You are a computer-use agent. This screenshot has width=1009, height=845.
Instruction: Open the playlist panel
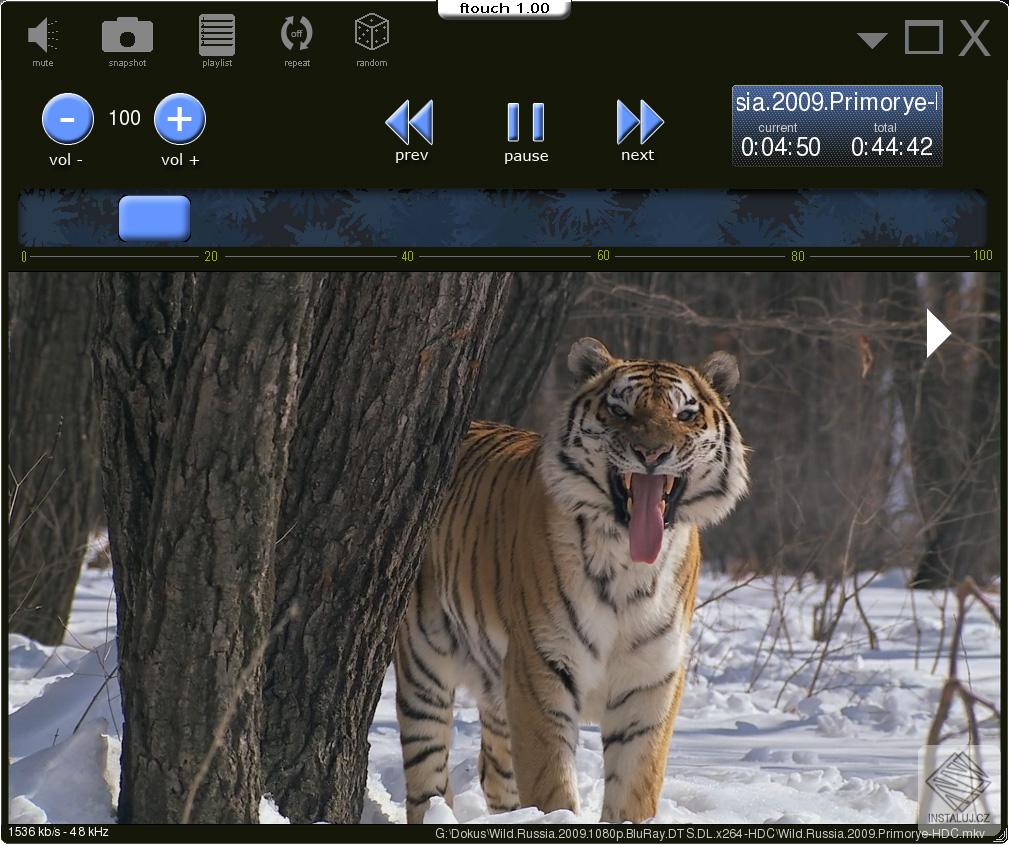click(x=216, y=35)
